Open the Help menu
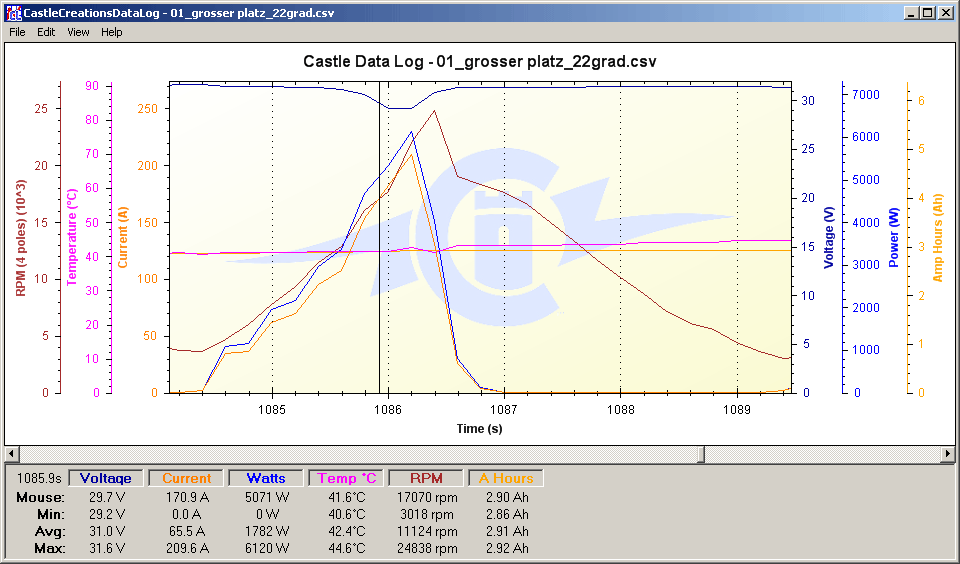The image size is (960, 564). click(111, 32)
